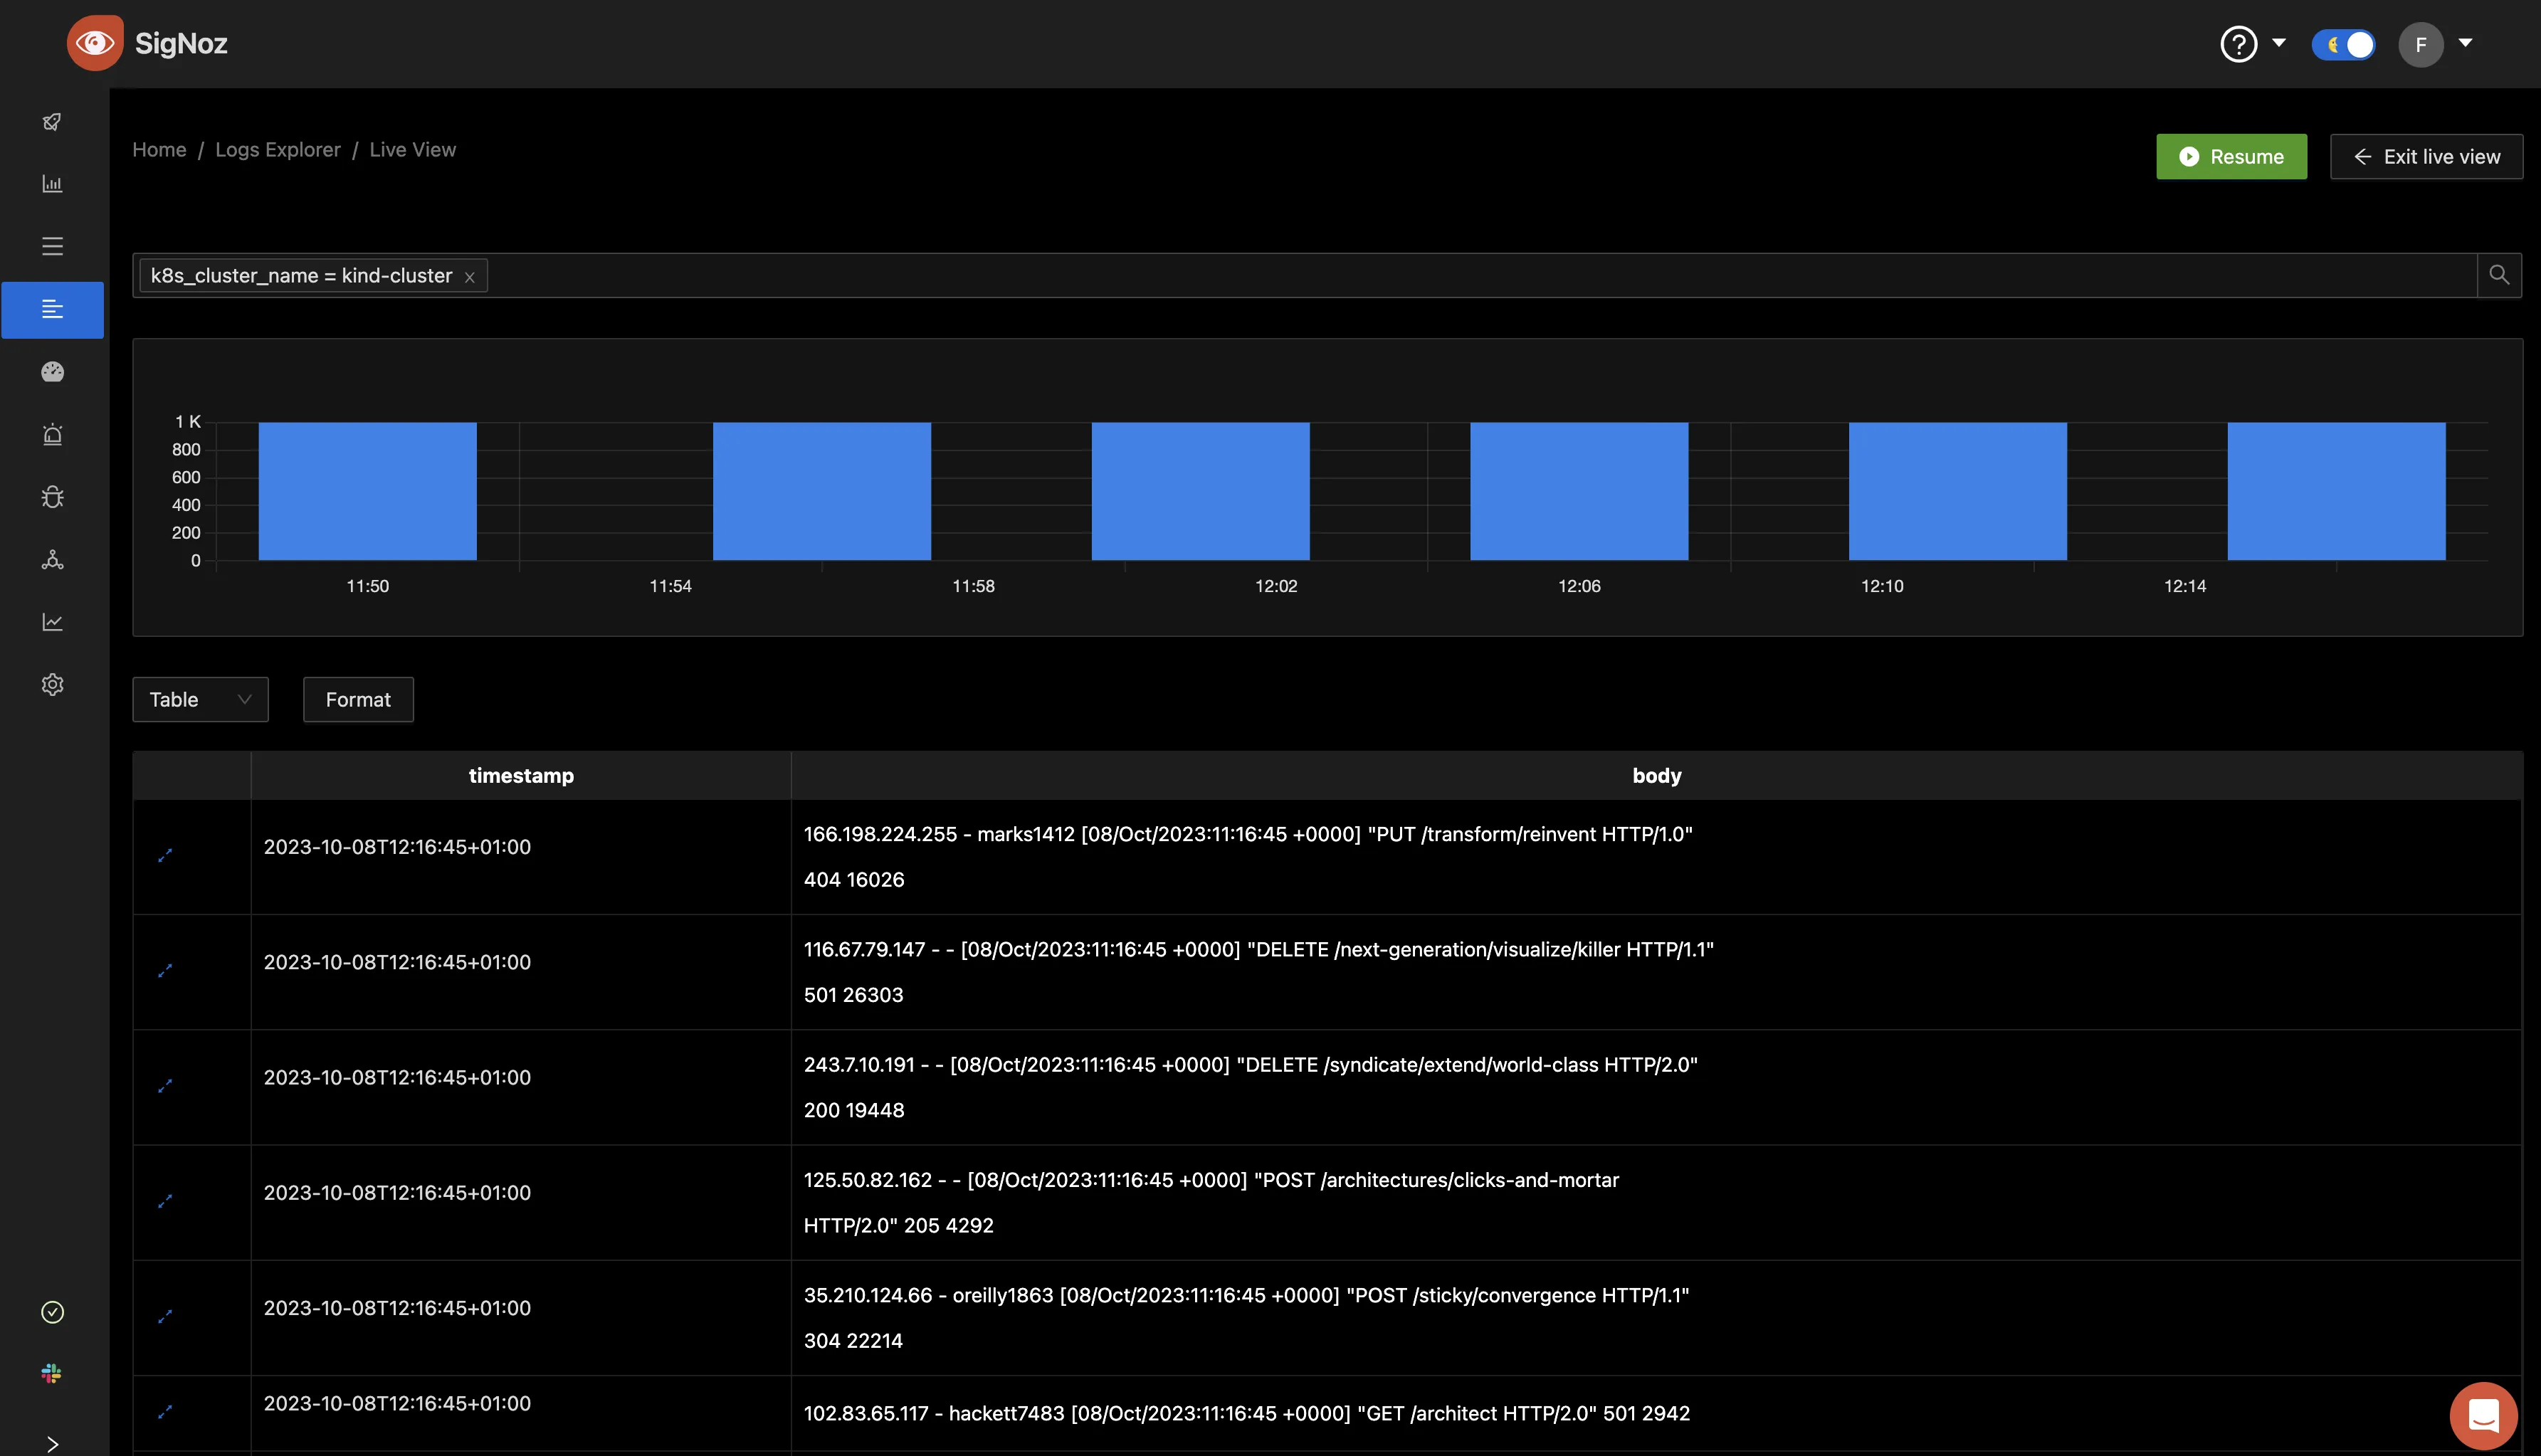Expand the sidebar with bottom chevron

[52, 1444]
